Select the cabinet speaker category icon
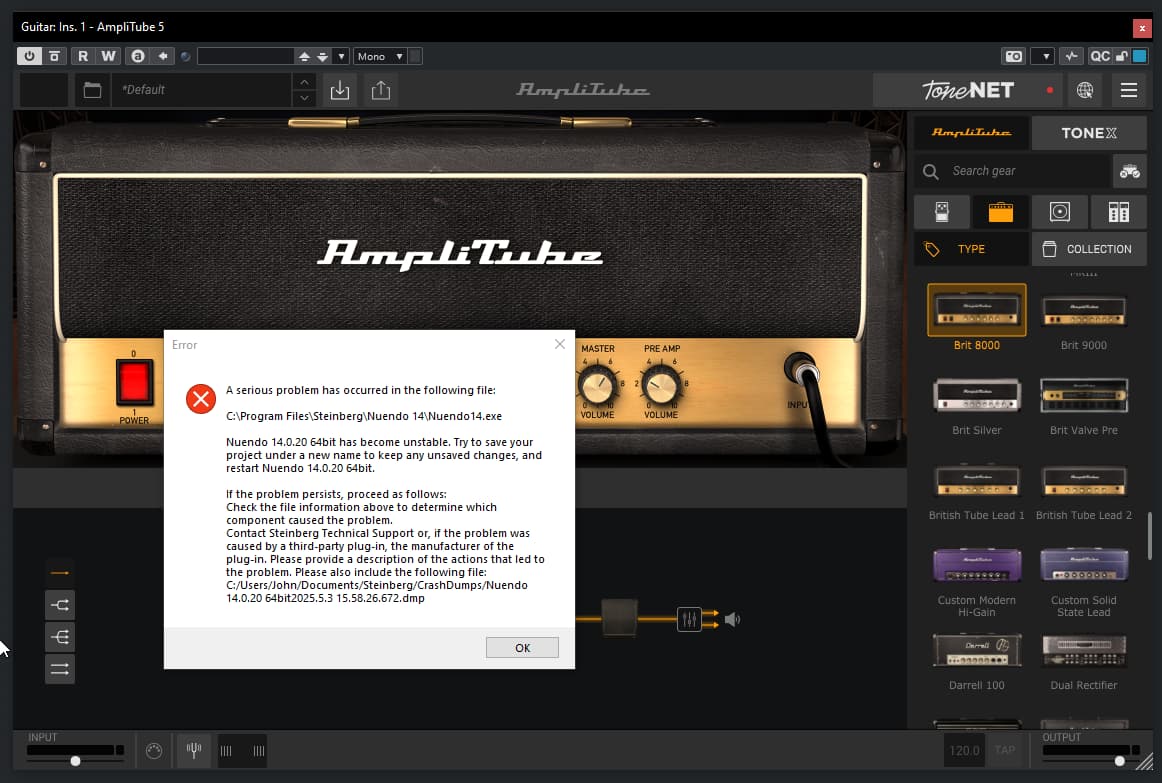1162x783 pixels. [x=1060, y=212]
